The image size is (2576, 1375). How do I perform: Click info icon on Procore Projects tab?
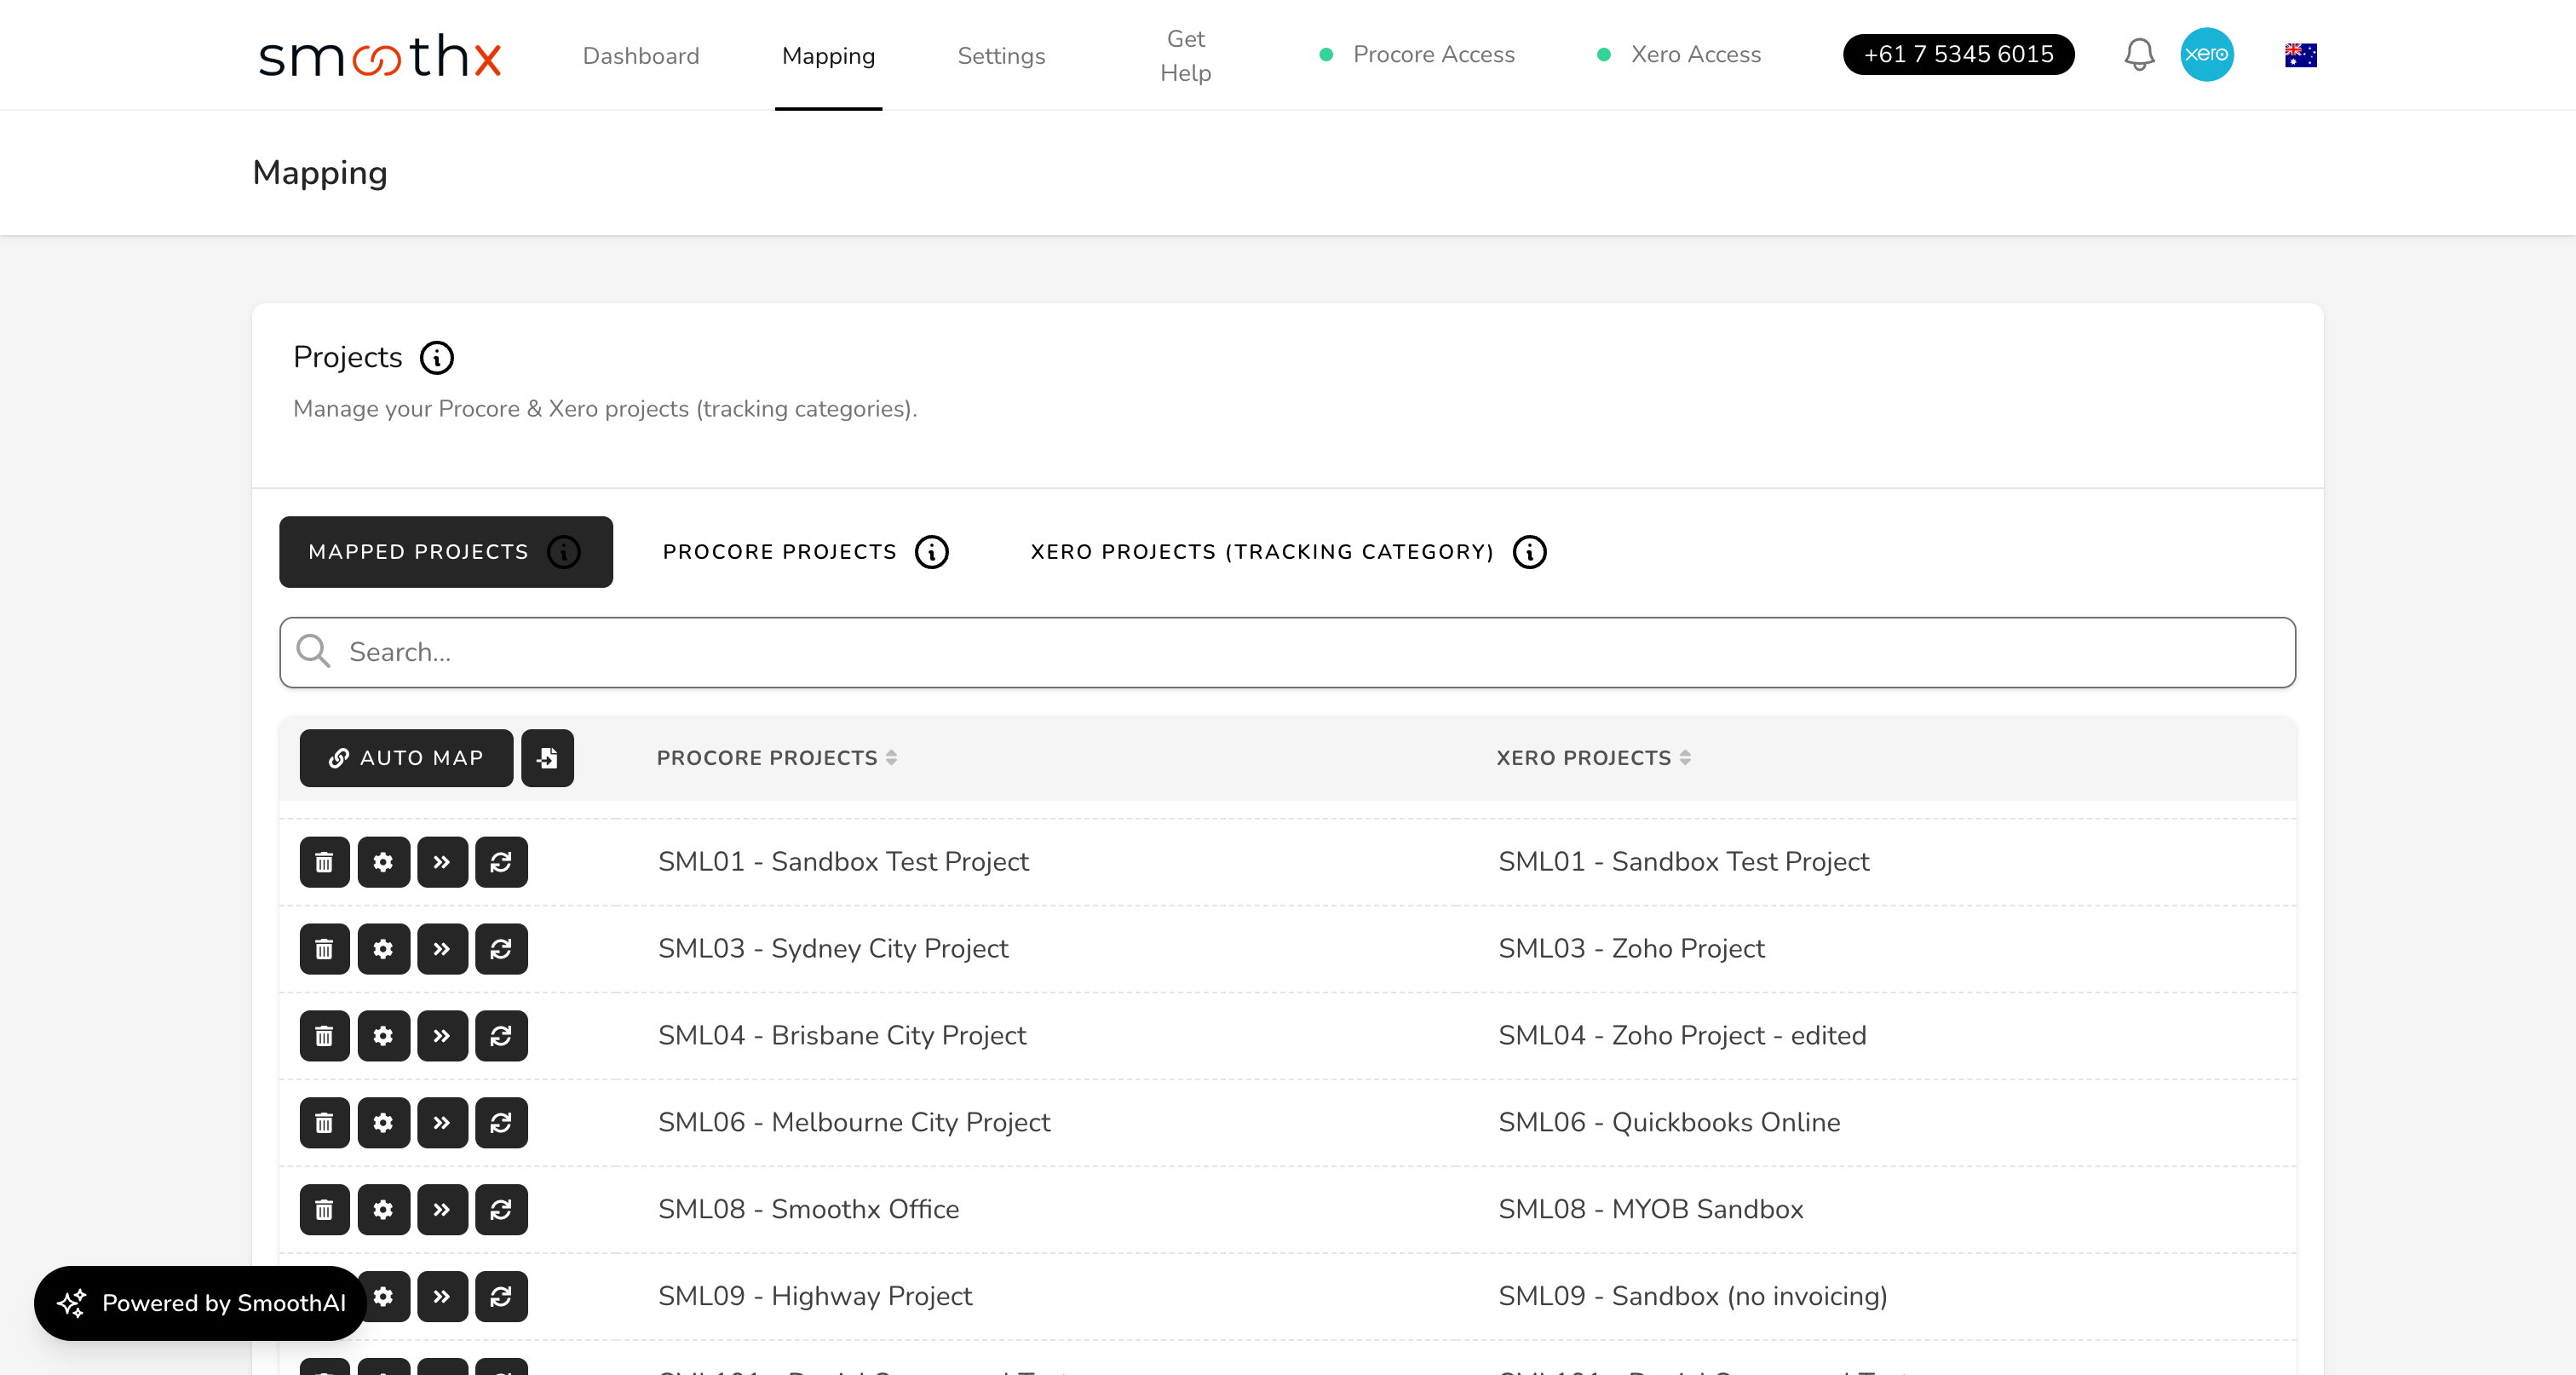(931, 552)
